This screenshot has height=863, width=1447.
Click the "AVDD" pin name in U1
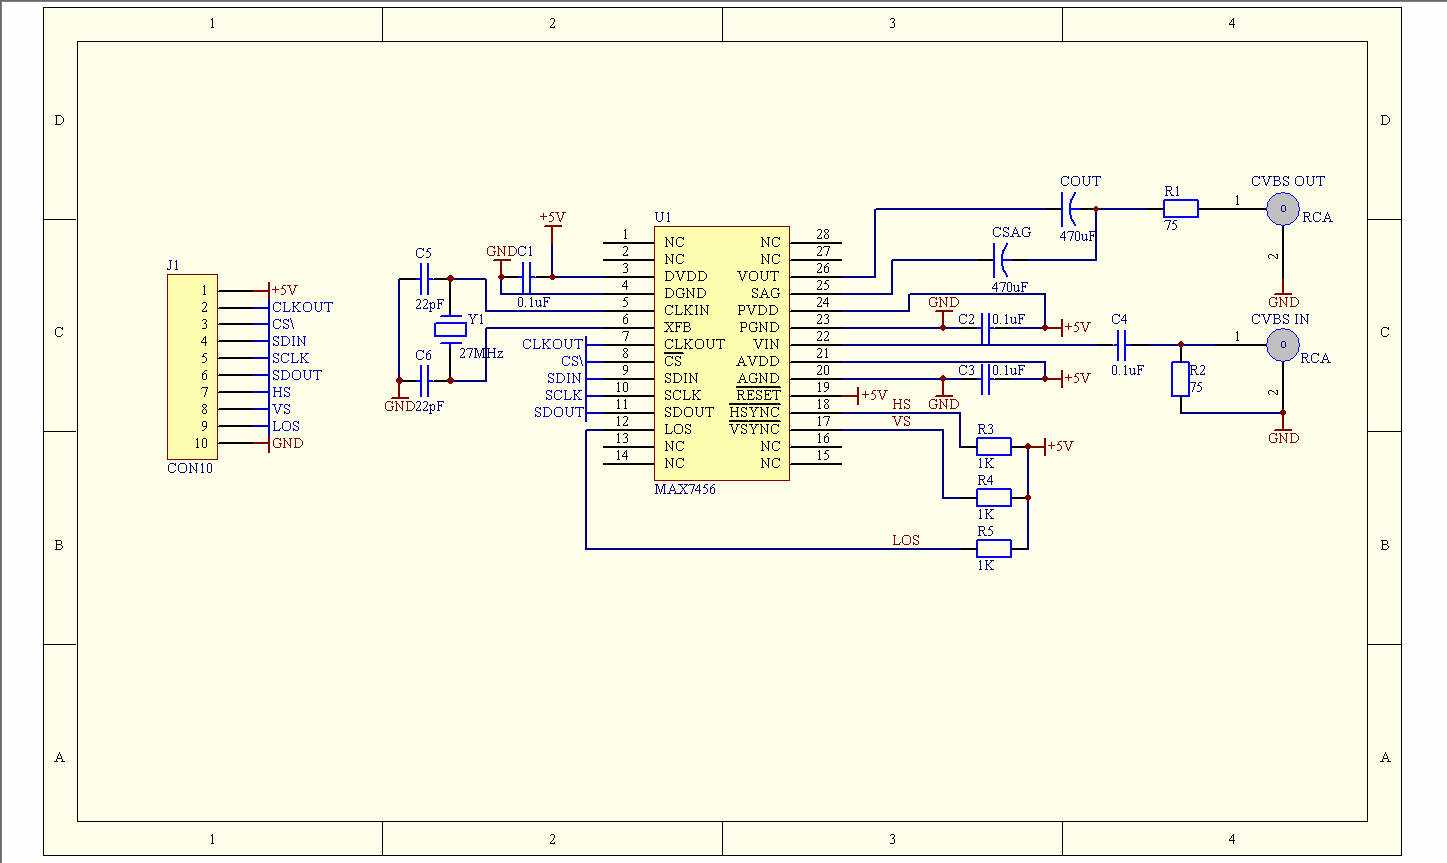tap(758, 361)
